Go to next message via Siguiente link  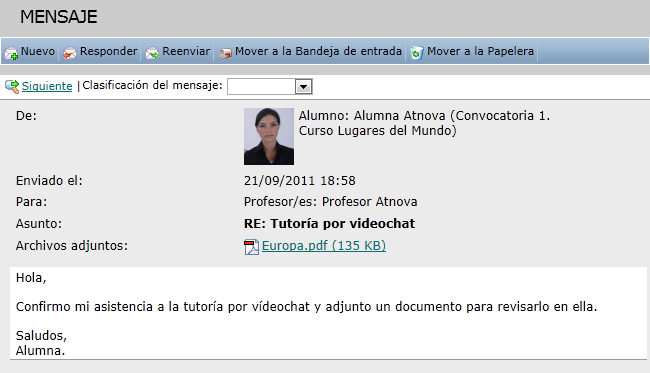[47, 86]
